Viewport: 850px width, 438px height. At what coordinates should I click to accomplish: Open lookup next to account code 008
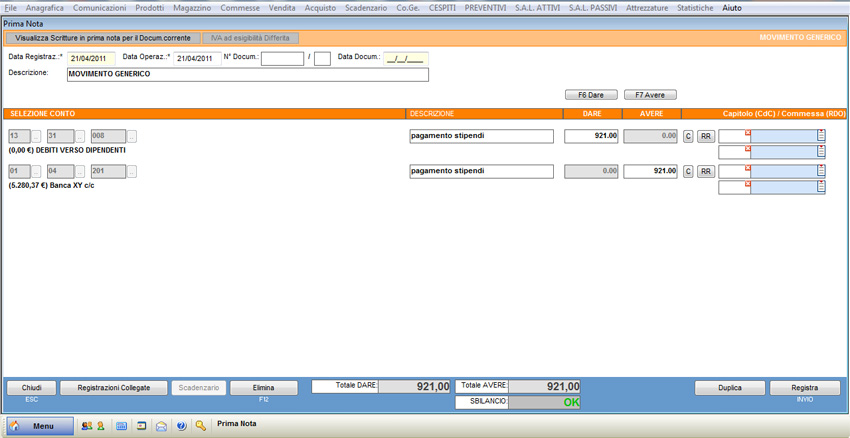tap(132, 136)
